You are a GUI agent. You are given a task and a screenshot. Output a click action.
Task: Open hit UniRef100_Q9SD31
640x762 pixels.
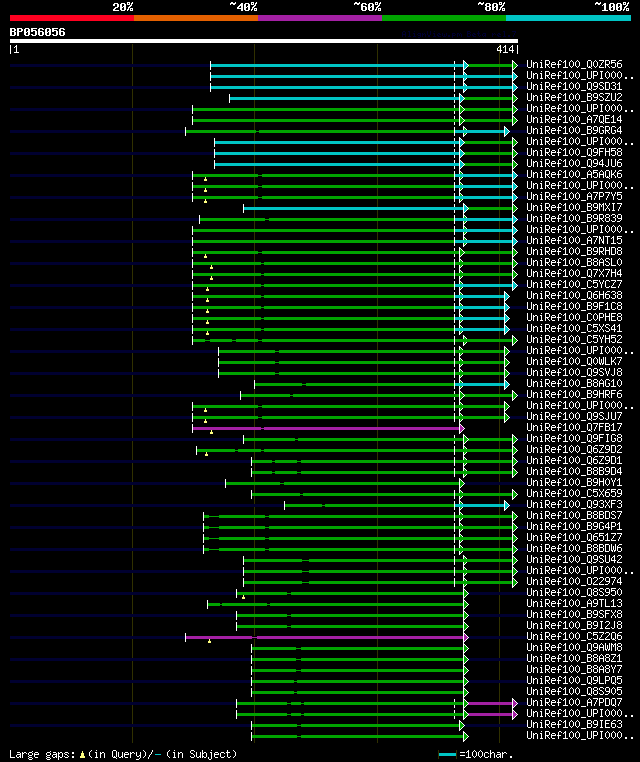[x=574, y=87]
